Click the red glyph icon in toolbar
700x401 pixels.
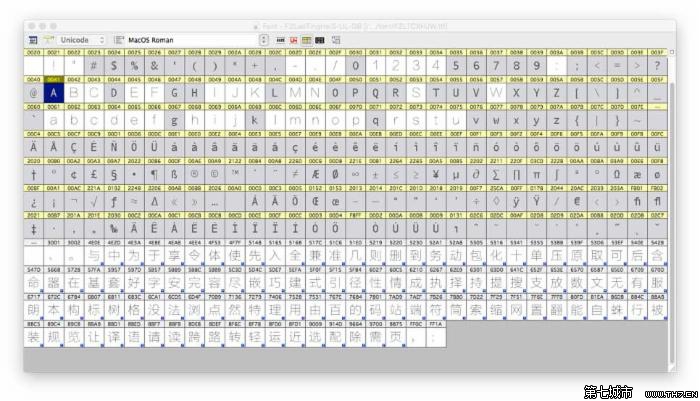tap(294, 40)
